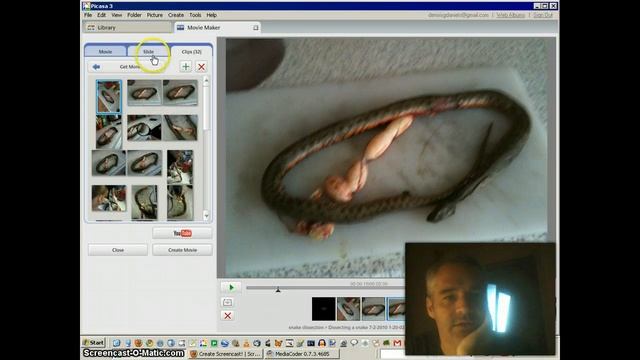This screenshot has width=640, height=360.
Task: Click the green plus add-clip icon
Action: pos(186,67)
